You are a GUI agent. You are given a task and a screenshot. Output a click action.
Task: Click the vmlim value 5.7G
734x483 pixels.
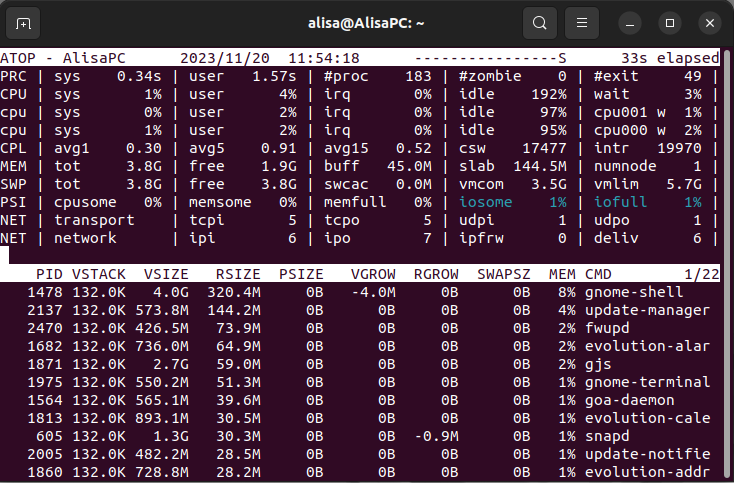click(x=684, y=184)
